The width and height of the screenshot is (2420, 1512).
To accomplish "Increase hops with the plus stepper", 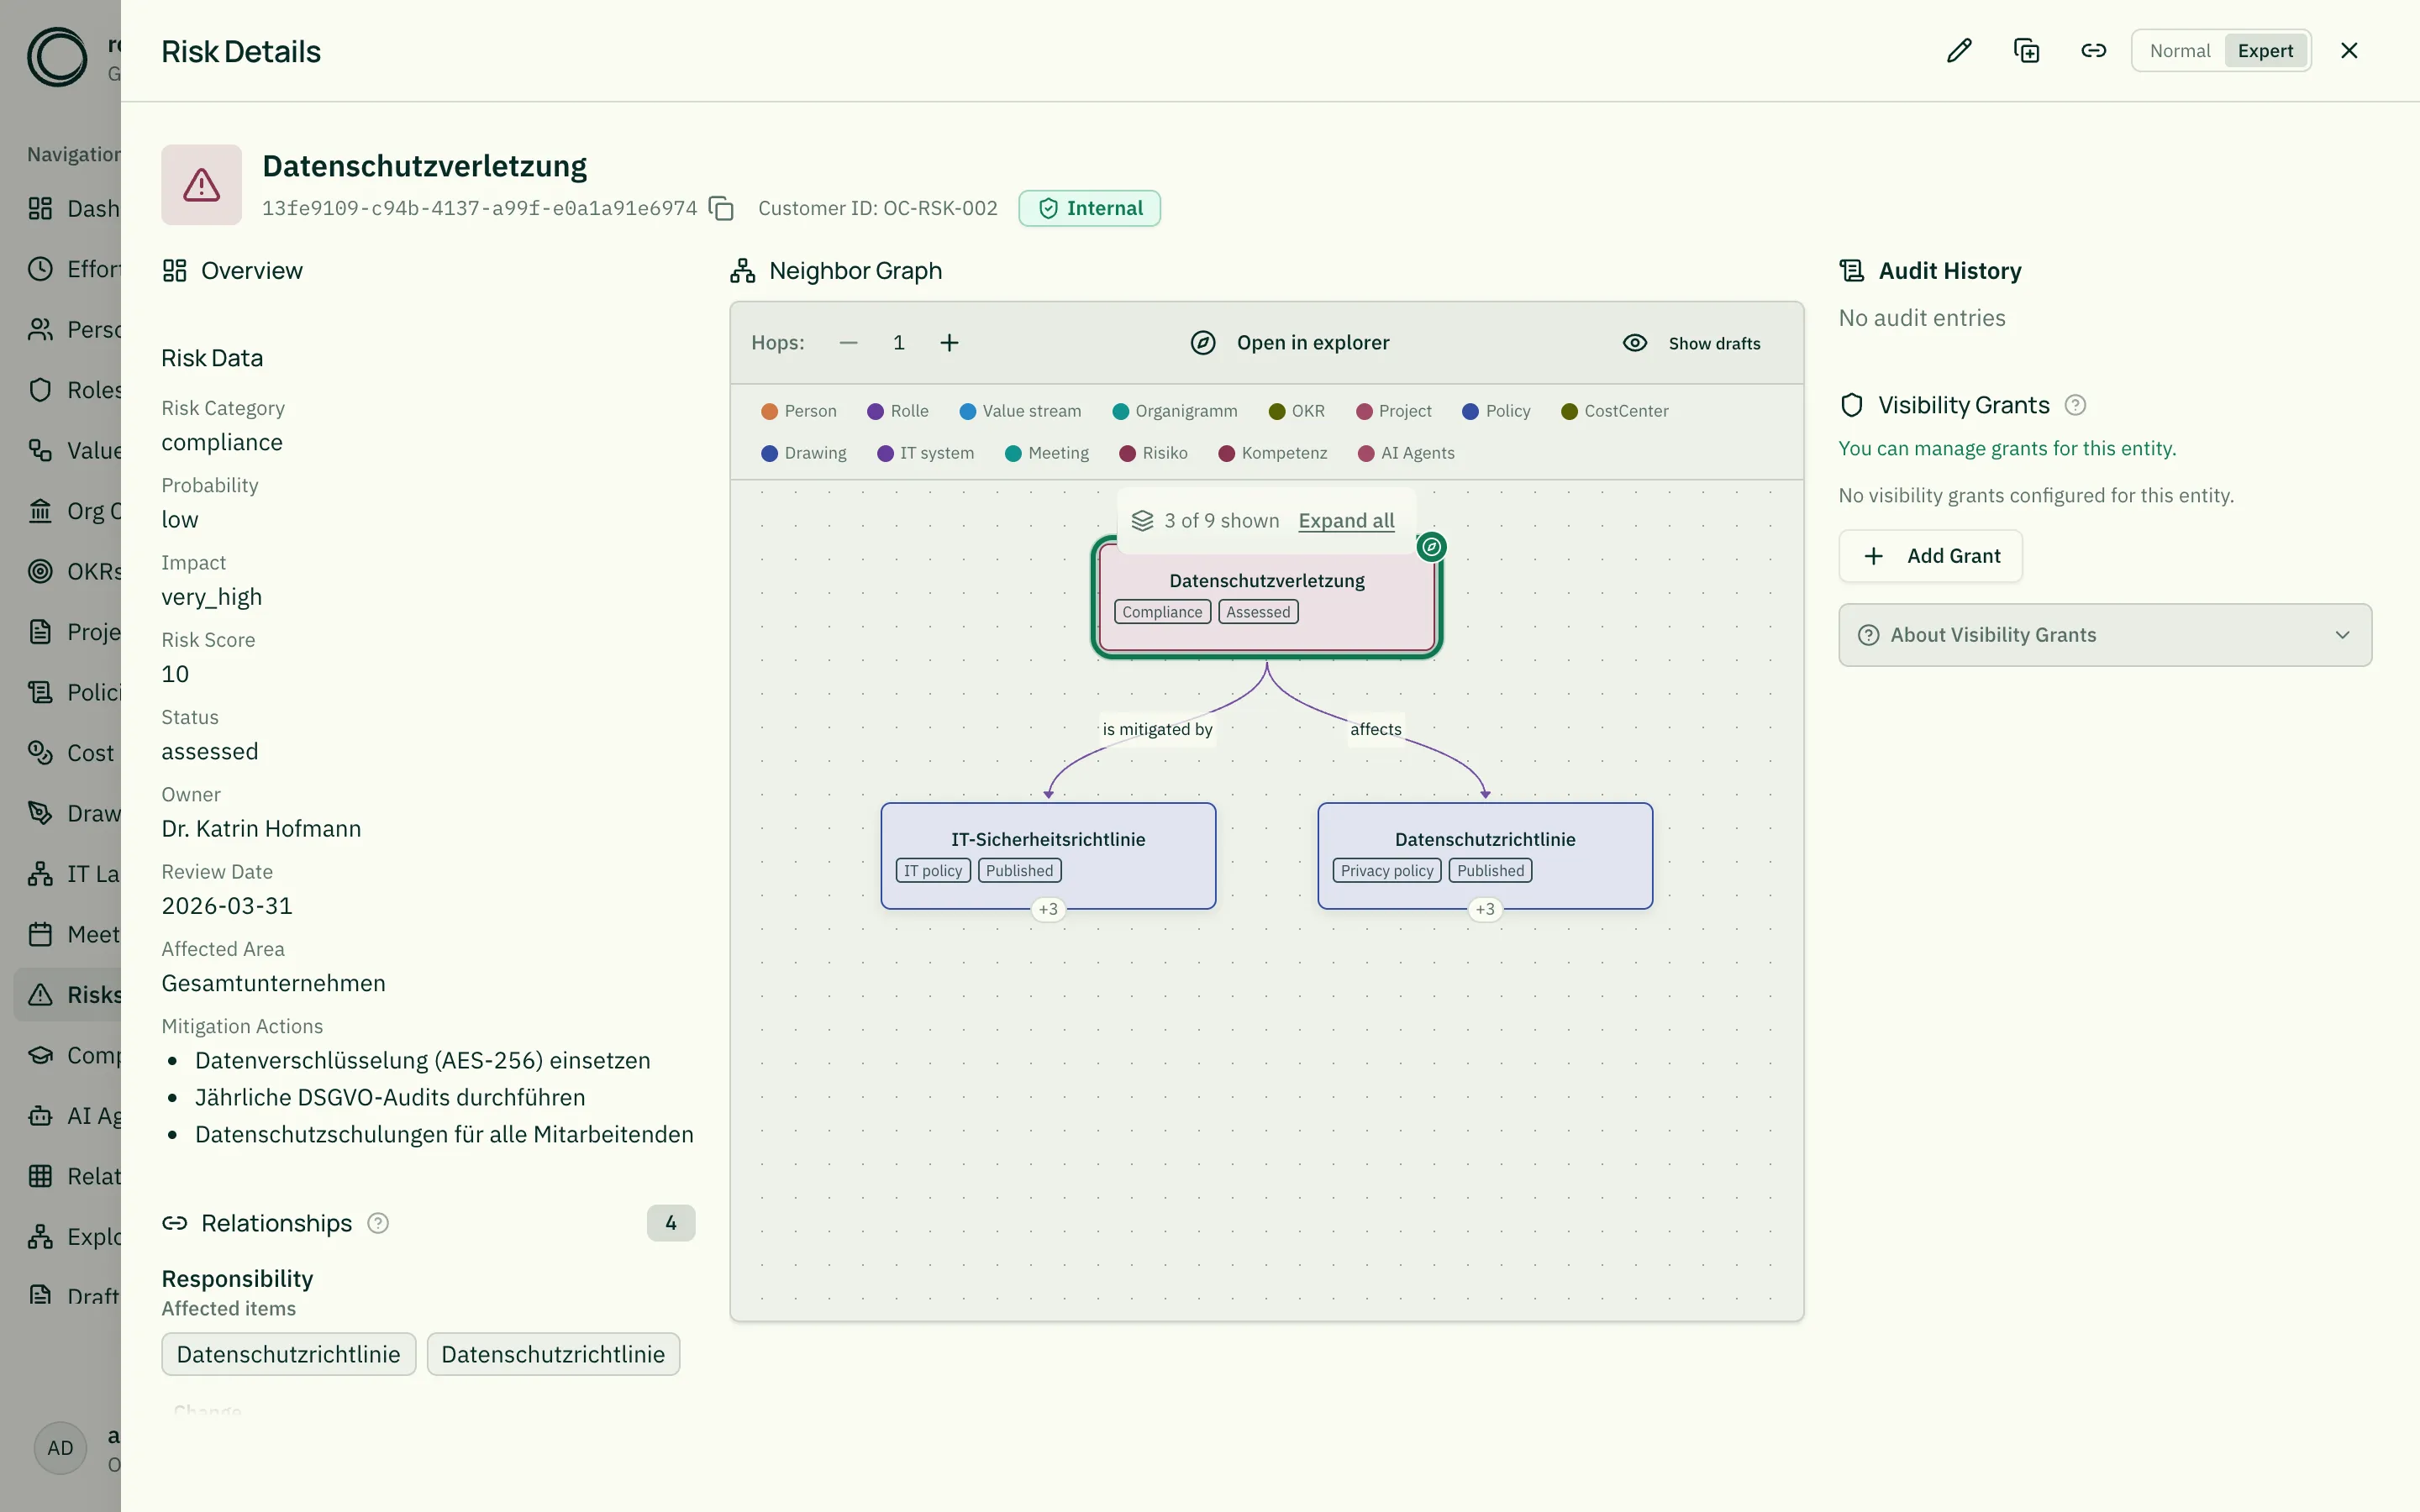I will (x=949, y=343).
